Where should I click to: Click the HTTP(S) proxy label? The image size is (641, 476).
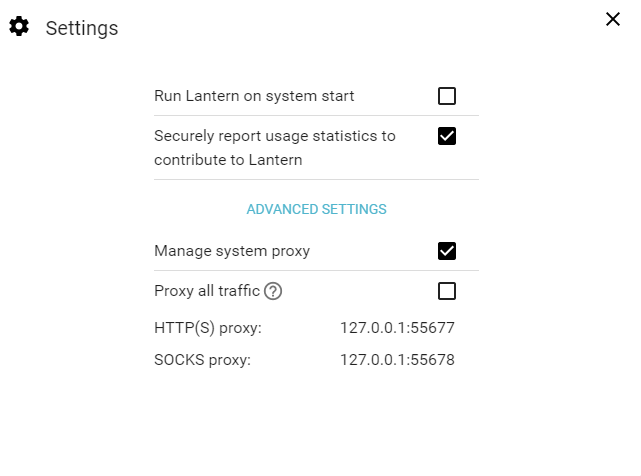(x=208, y=328)
